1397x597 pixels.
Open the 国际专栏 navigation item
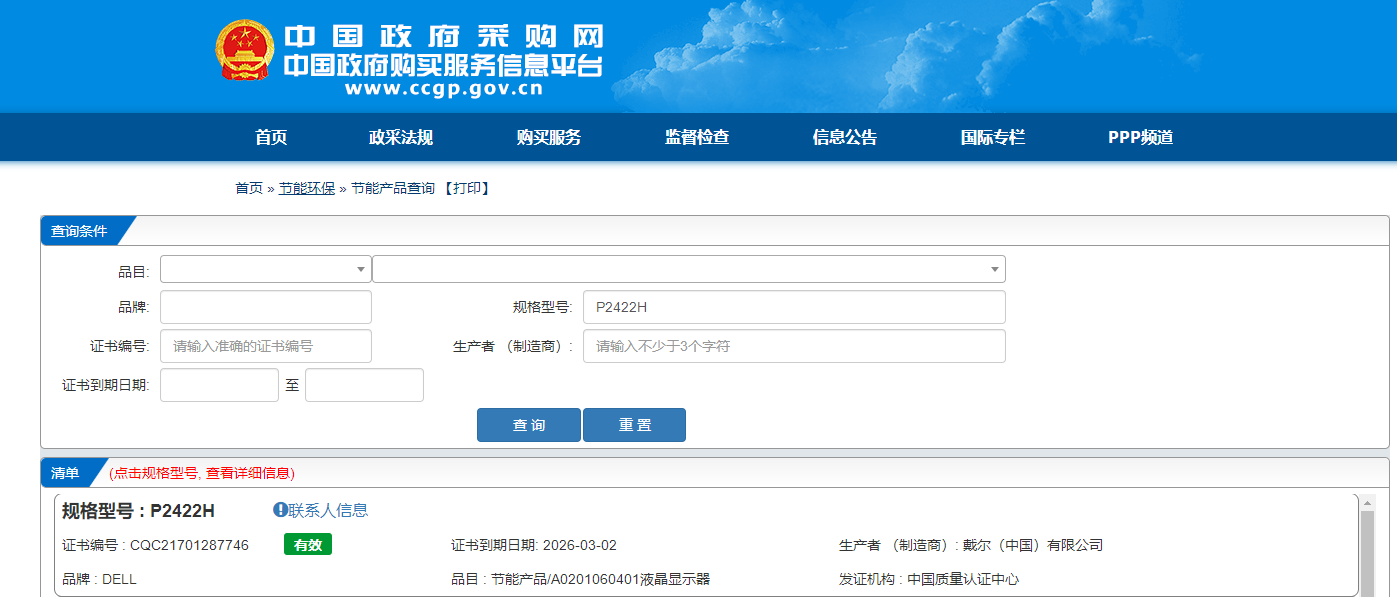point(993,138)
